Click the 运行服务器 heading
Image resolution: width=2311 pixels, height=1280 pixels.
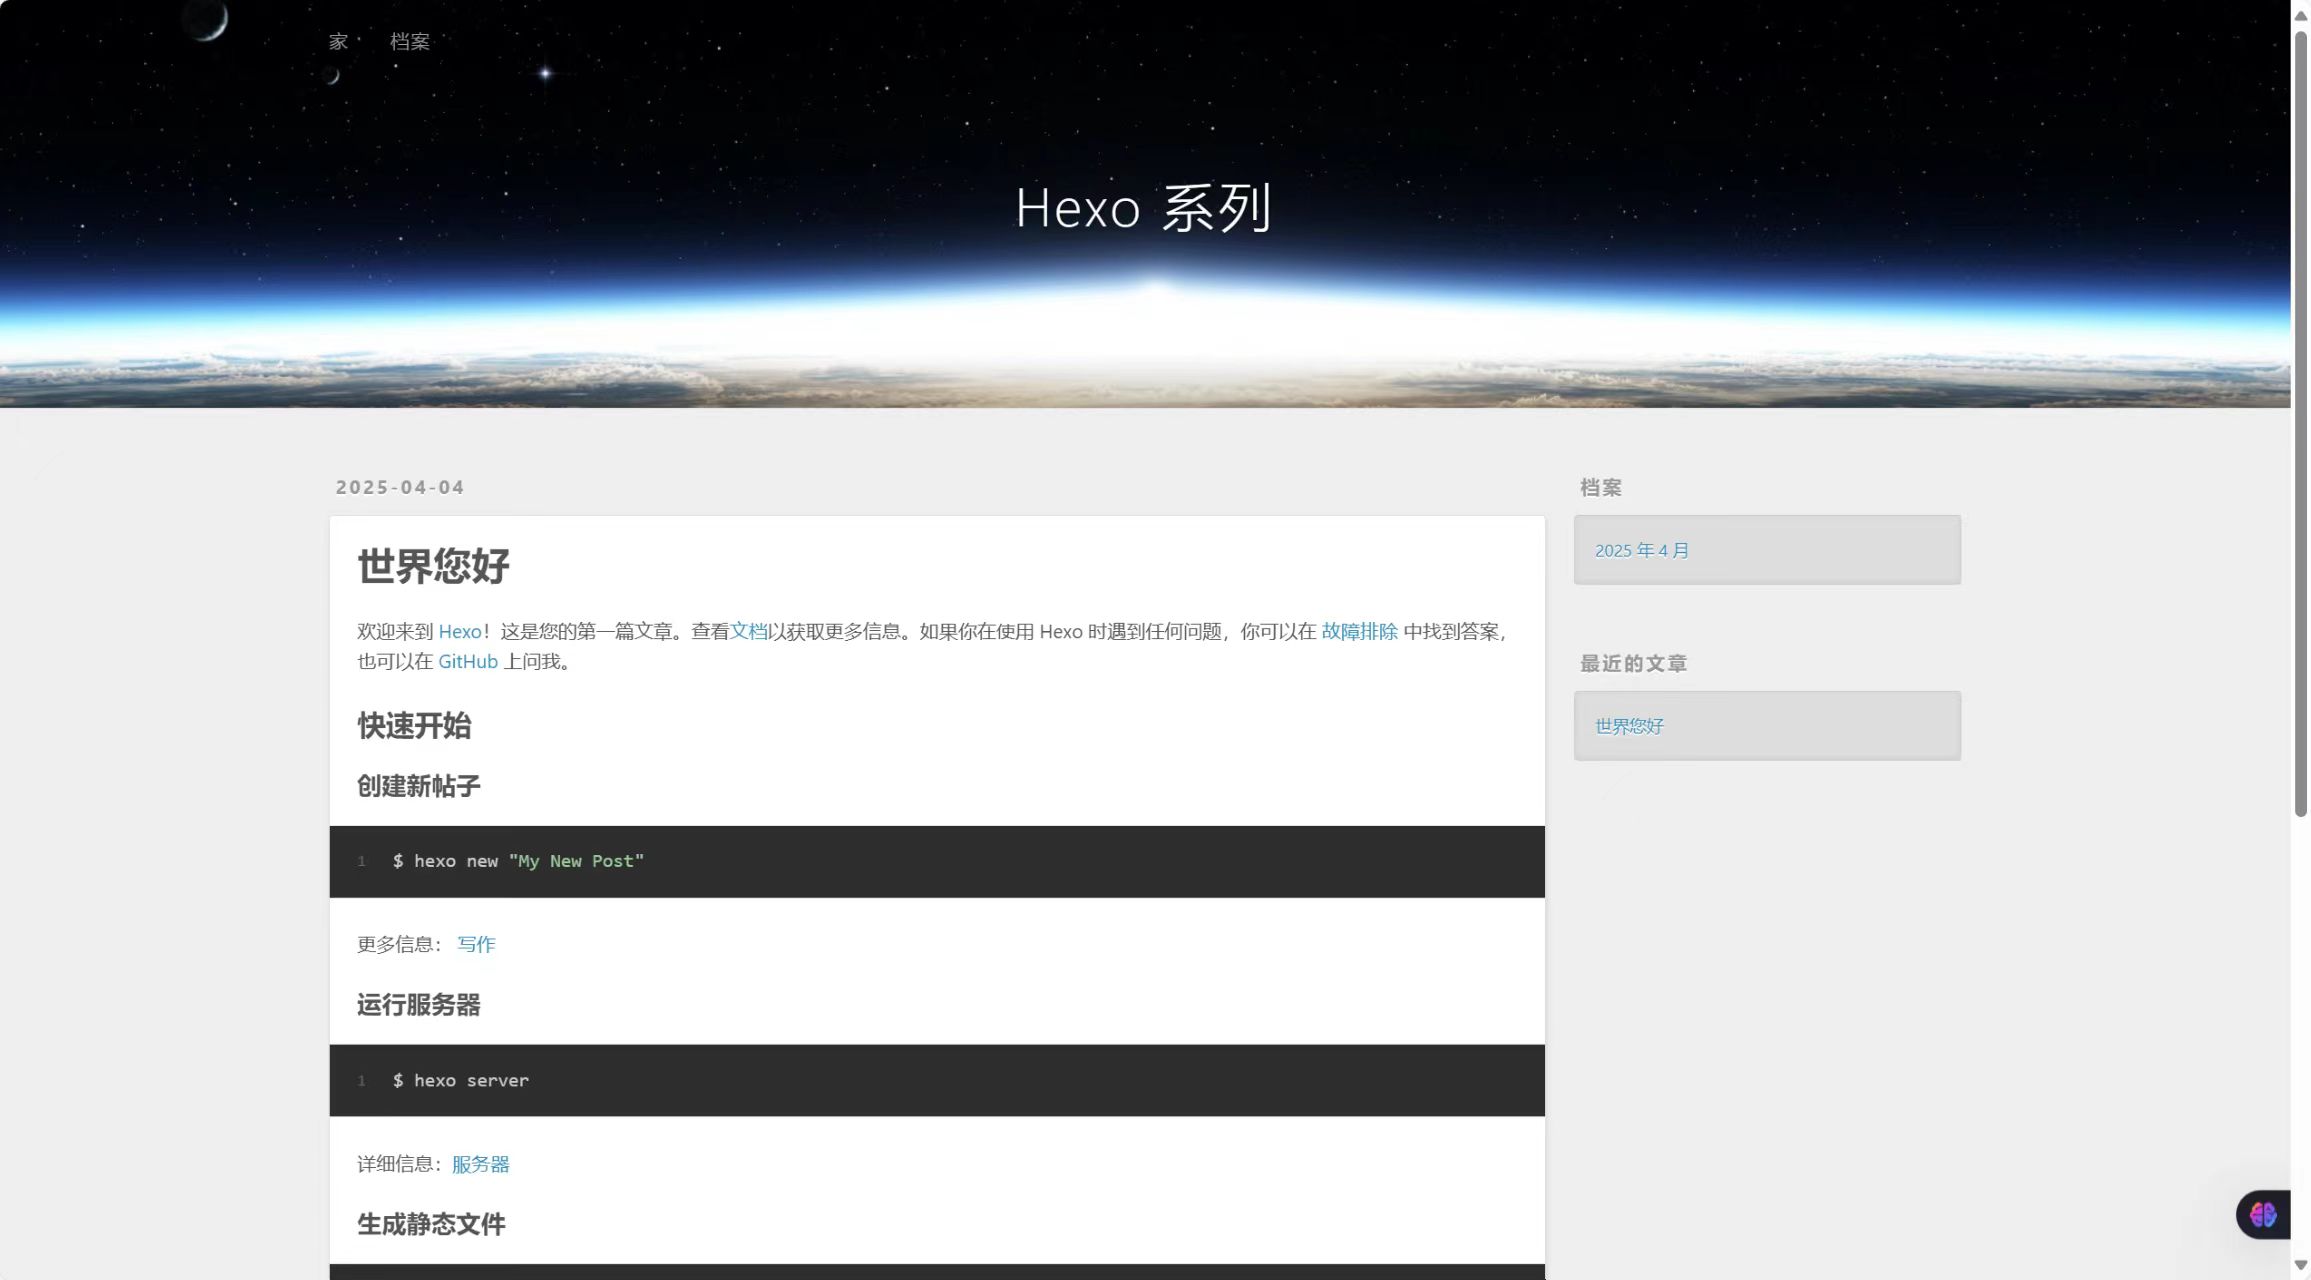tap(419, 1006)
